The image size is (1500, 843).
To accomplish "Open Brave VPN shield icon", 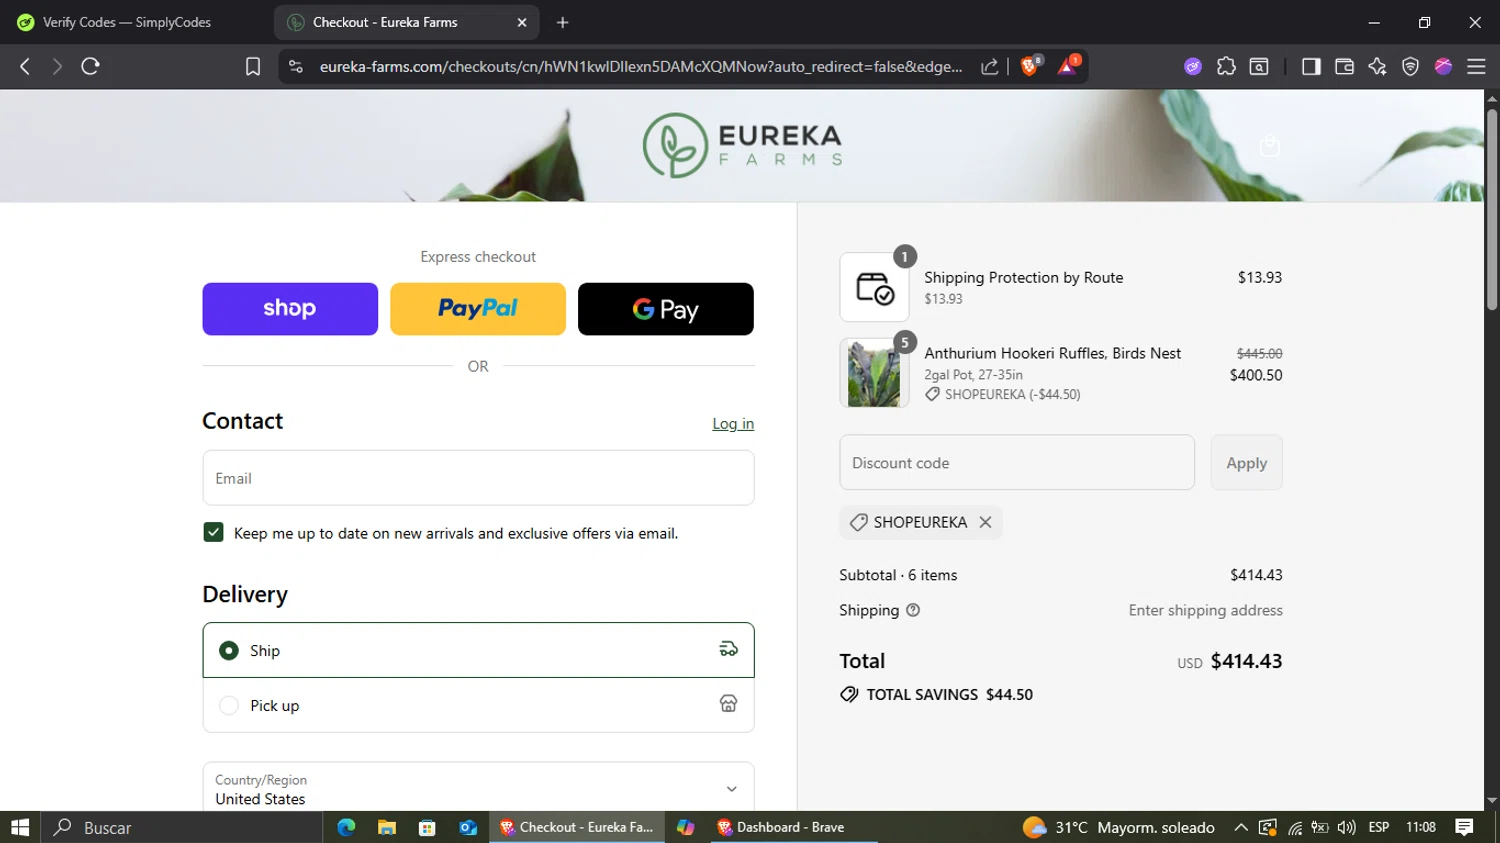I will coord(1410,66).
